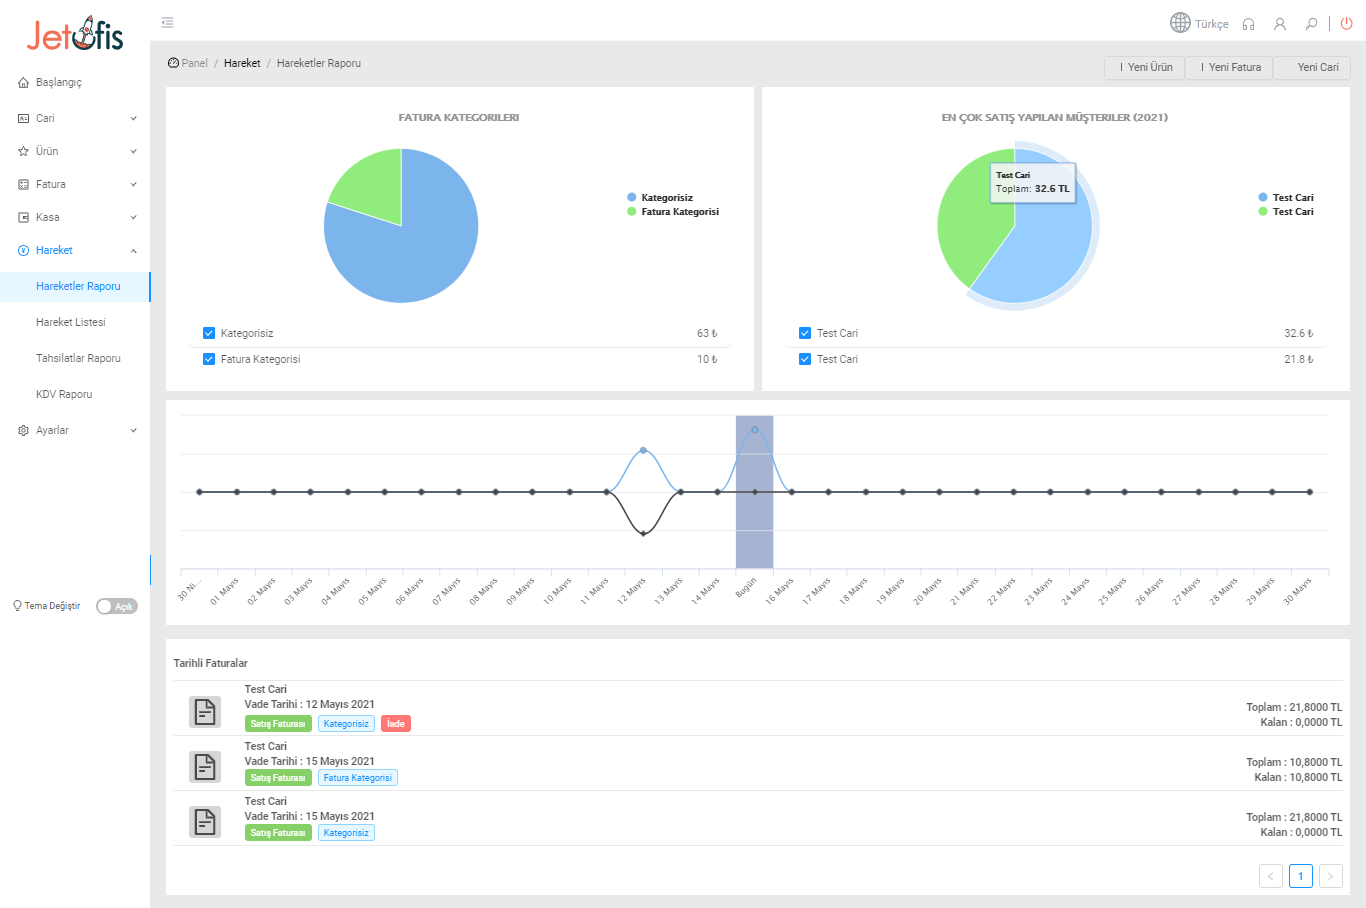
Task: Click the Panel breadcrumb link
Action: click(194, 63)
